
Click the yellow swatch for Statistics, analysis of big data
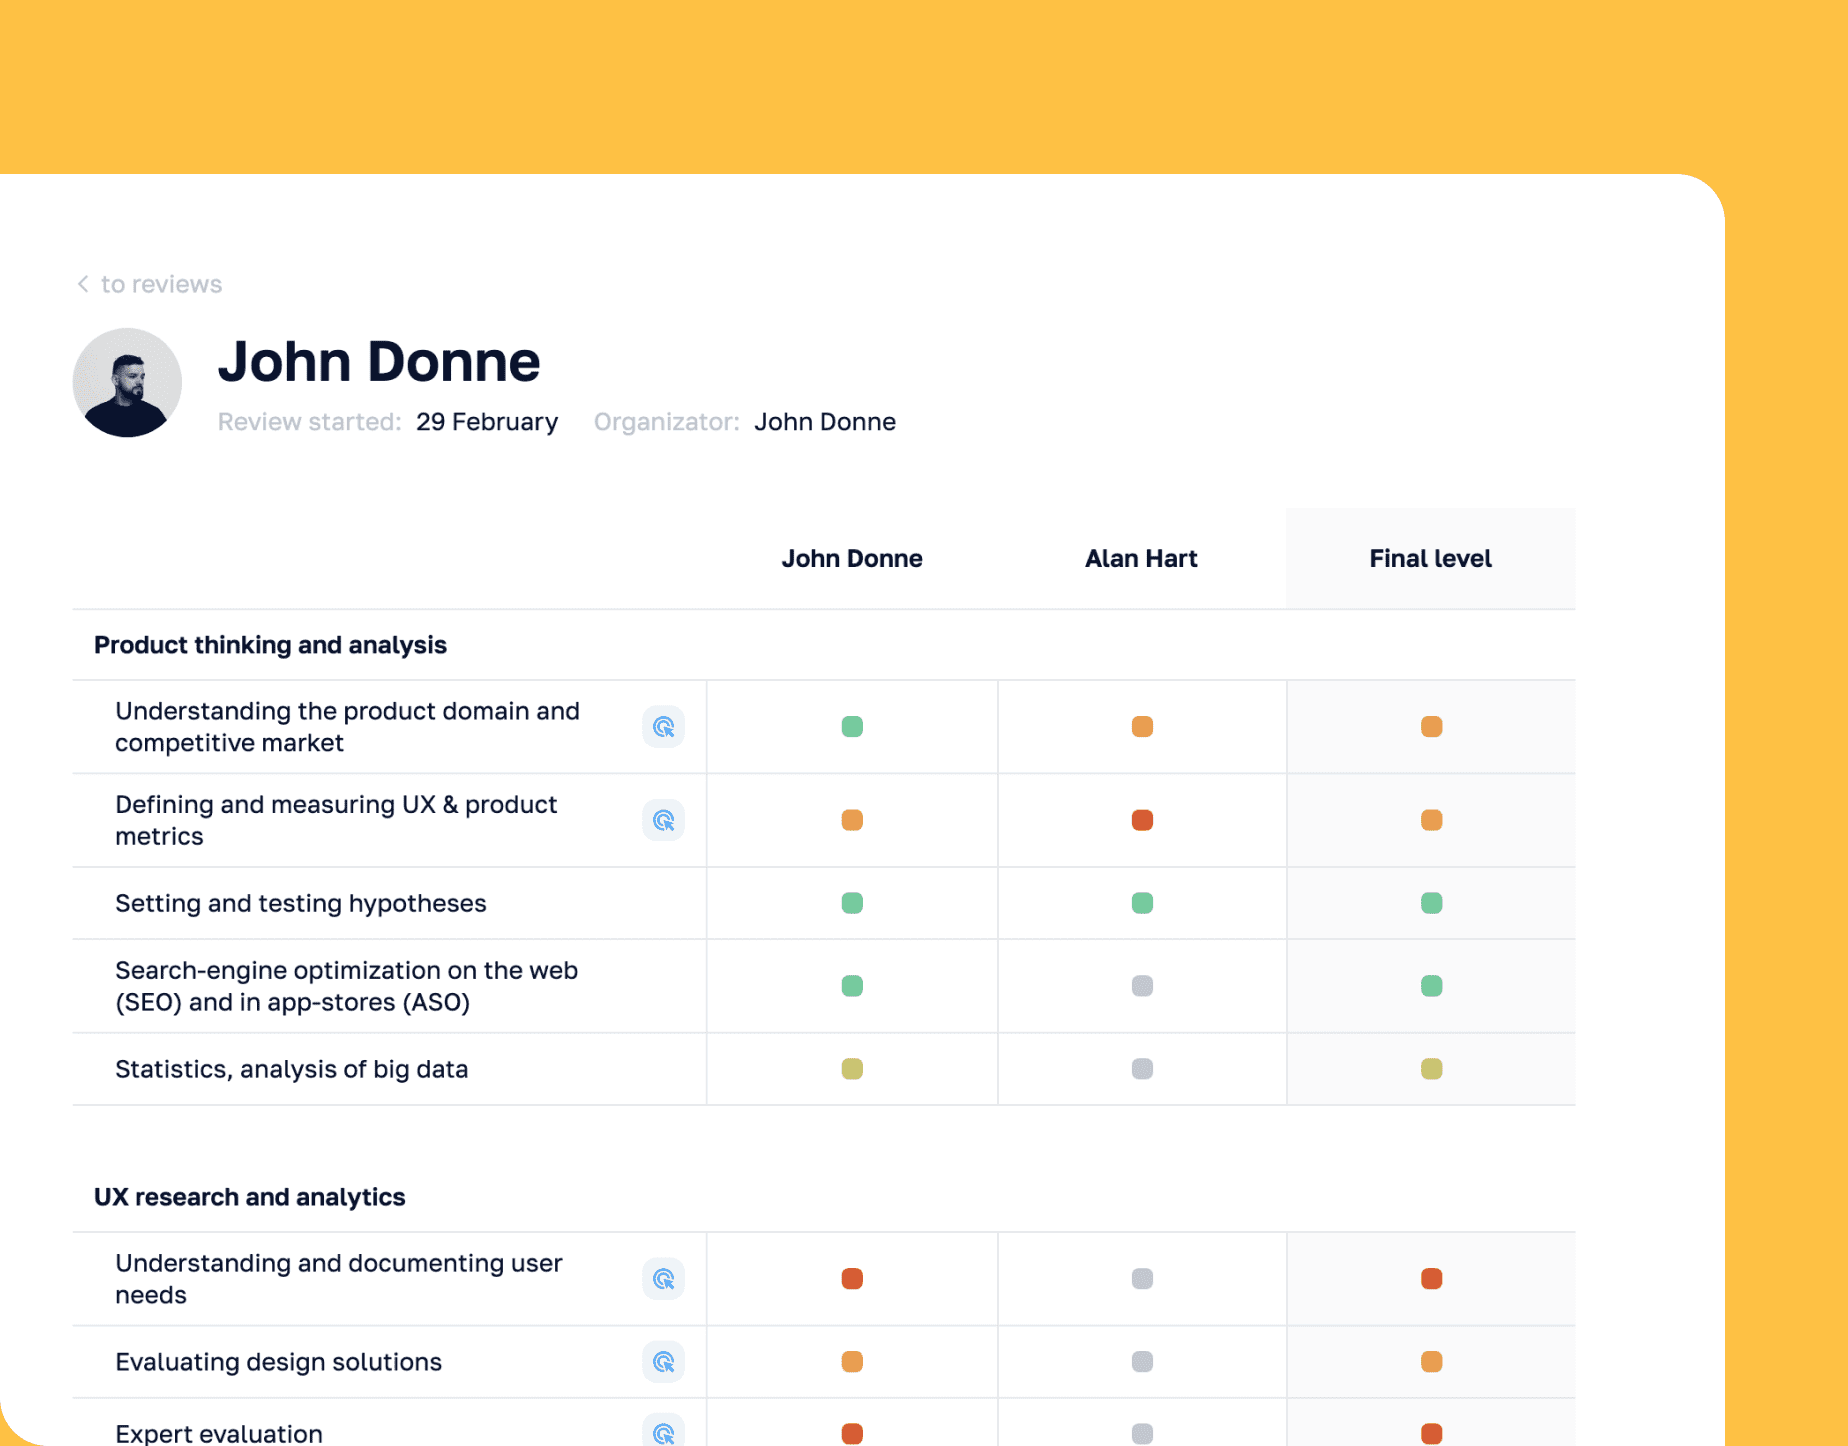(x=851, y=1068)
